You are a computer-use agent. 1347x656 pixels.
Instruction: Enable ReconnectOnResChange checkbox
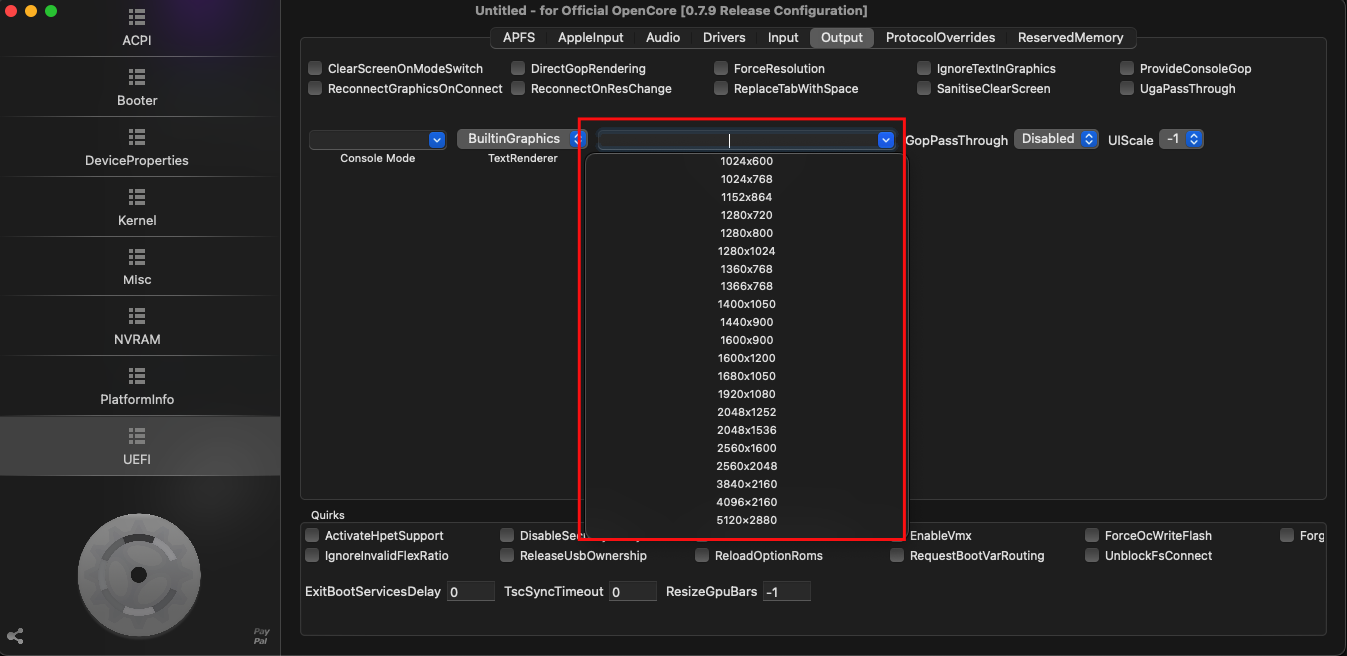pyautogui.click(x=518, y=89)
